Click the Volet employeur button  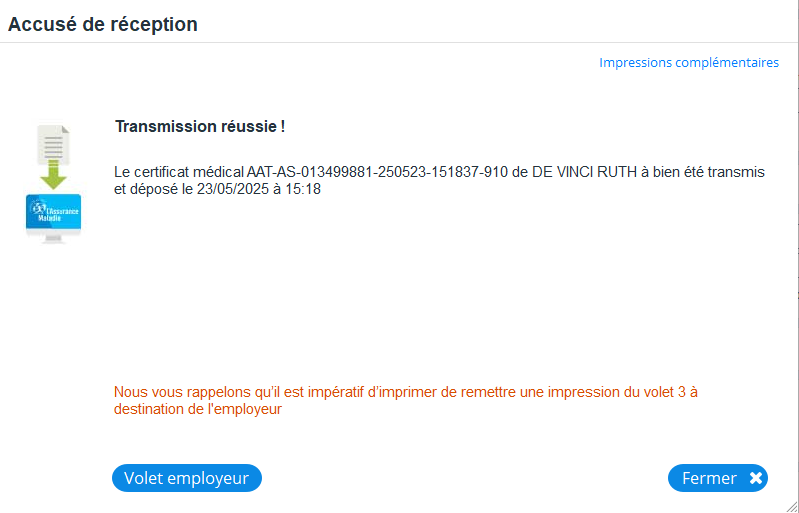pyautogui.click(x=186, y=478)
